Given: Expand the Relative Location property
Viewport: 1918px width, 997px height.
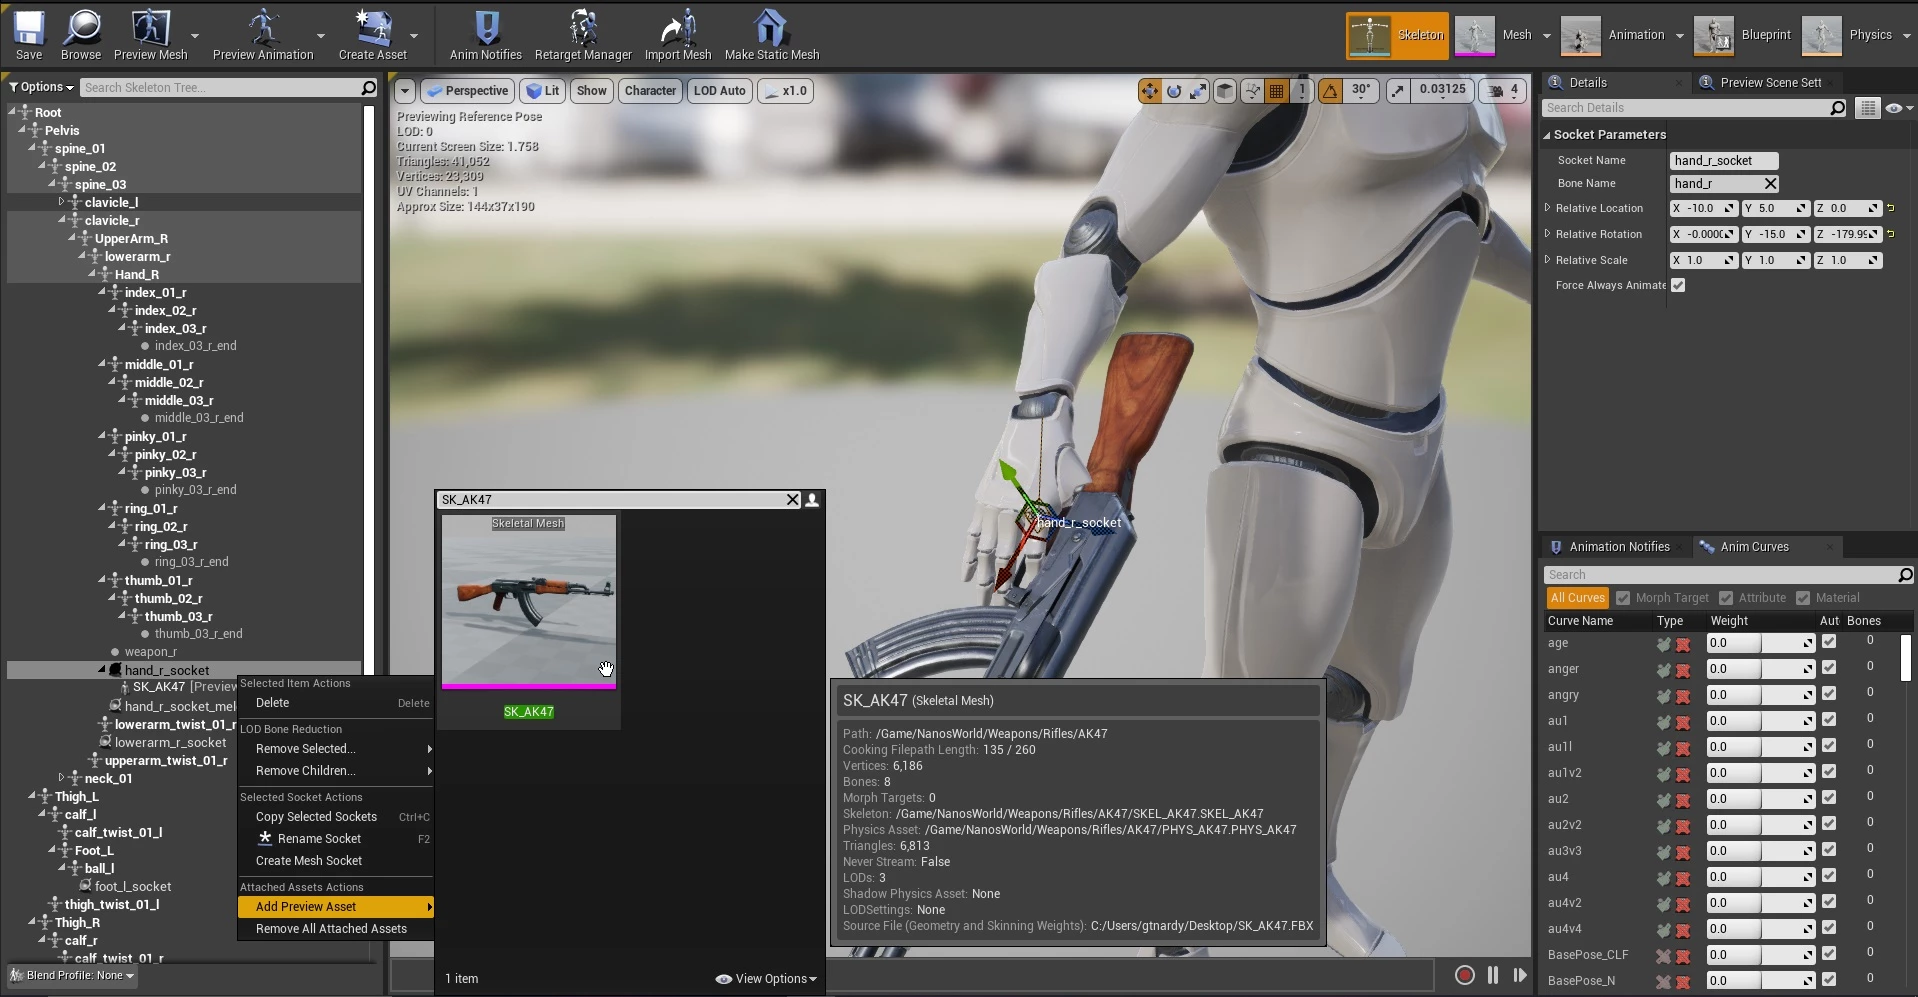Looking at the screenshot, I should [x=1548, y=208].
